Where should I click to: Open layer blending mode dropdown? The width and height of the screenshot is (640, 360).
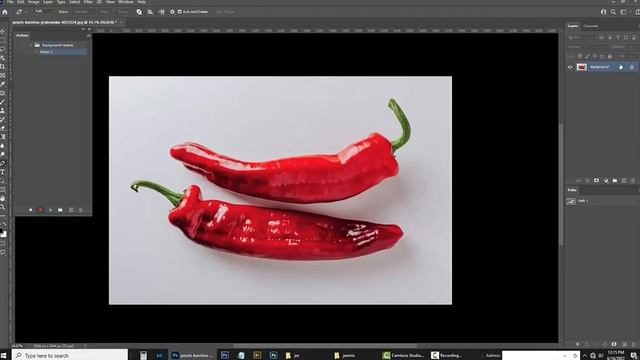588,47
